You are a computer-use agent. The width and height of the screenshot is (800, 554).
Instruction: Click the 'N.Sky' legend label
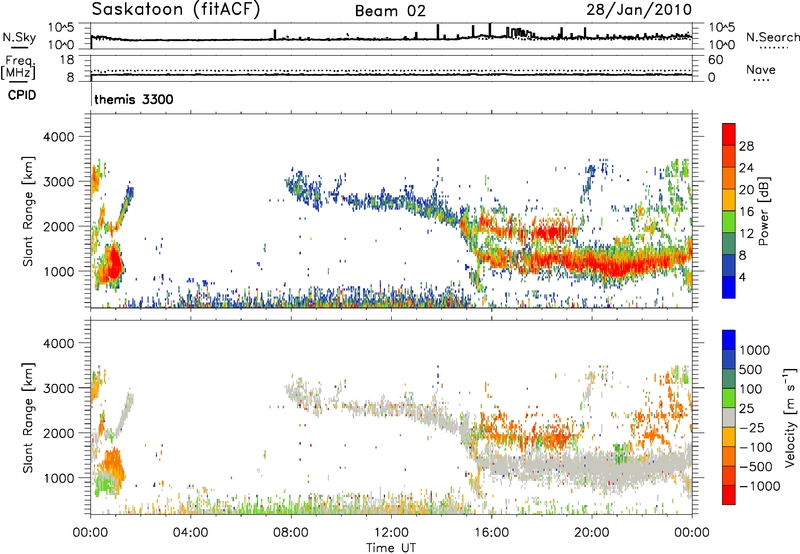coord(19,37)
